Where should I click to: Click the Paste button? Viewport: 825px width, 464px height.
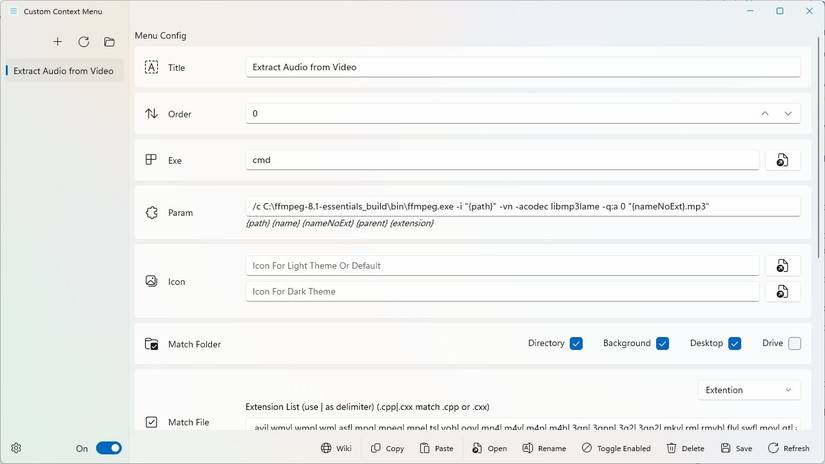437,448
